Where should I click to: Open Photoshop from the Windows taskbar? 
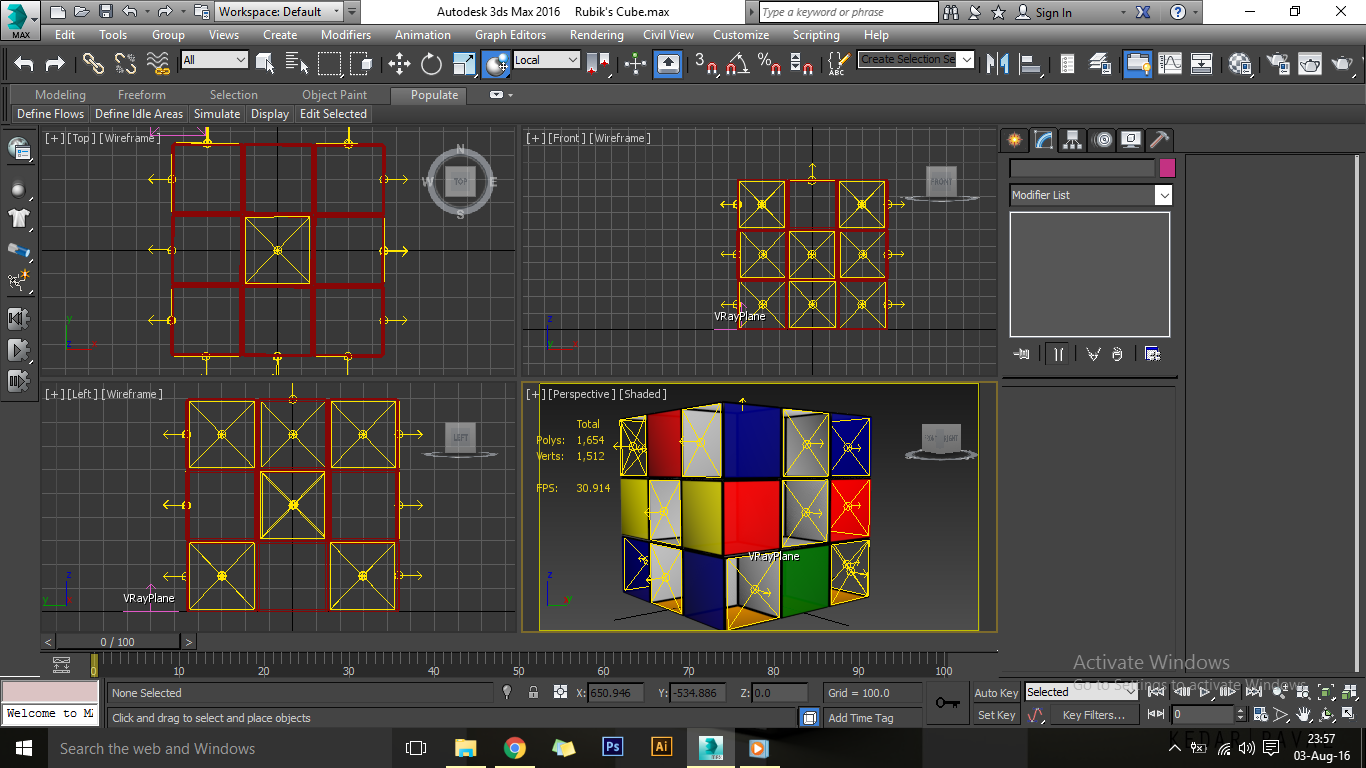click(613, 747)
